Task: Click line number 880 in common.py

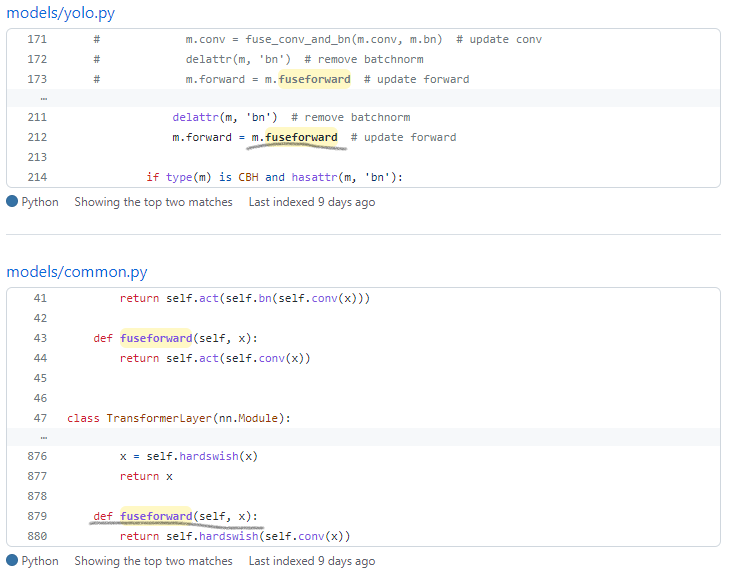Action: click(x=37, y=536)
